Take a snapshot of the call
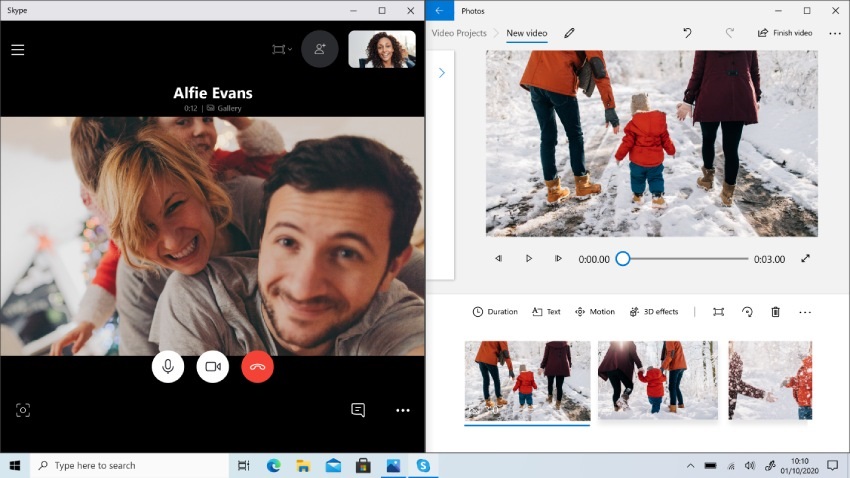The image size is (850, 478). tap(22, 410)
